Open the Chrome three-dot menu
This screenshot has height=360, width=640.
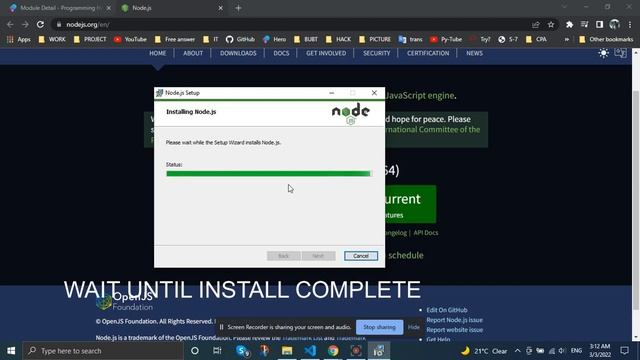point(630,24)
